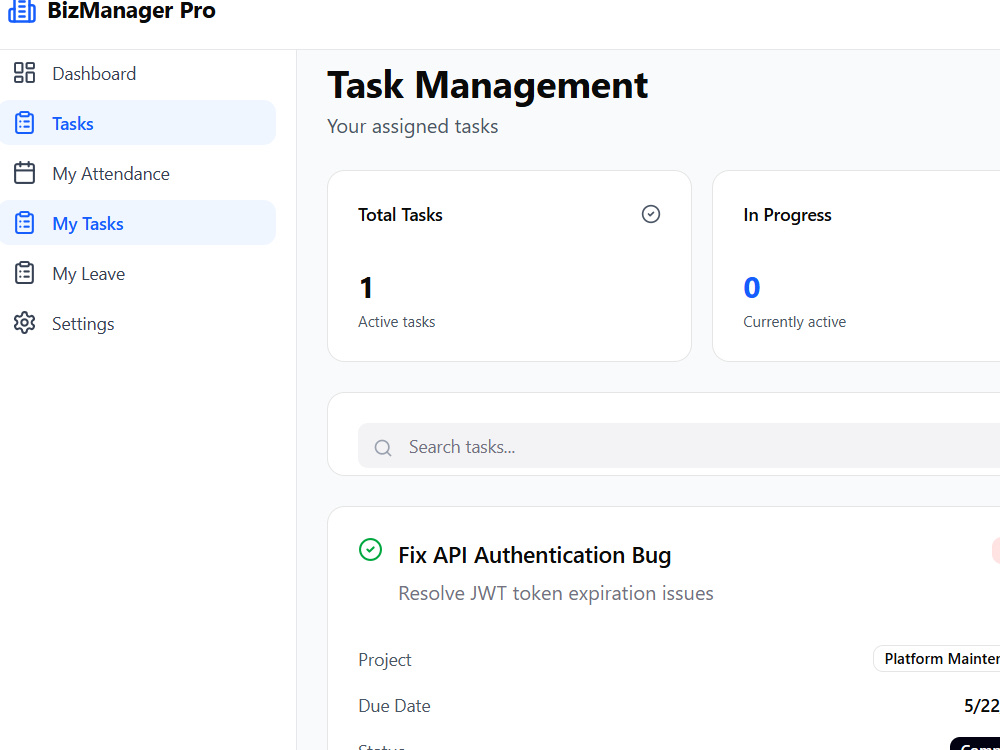This screenshot has width=1000, height=750.
Task: Go to My Attendance
Action: click(138, 173)
